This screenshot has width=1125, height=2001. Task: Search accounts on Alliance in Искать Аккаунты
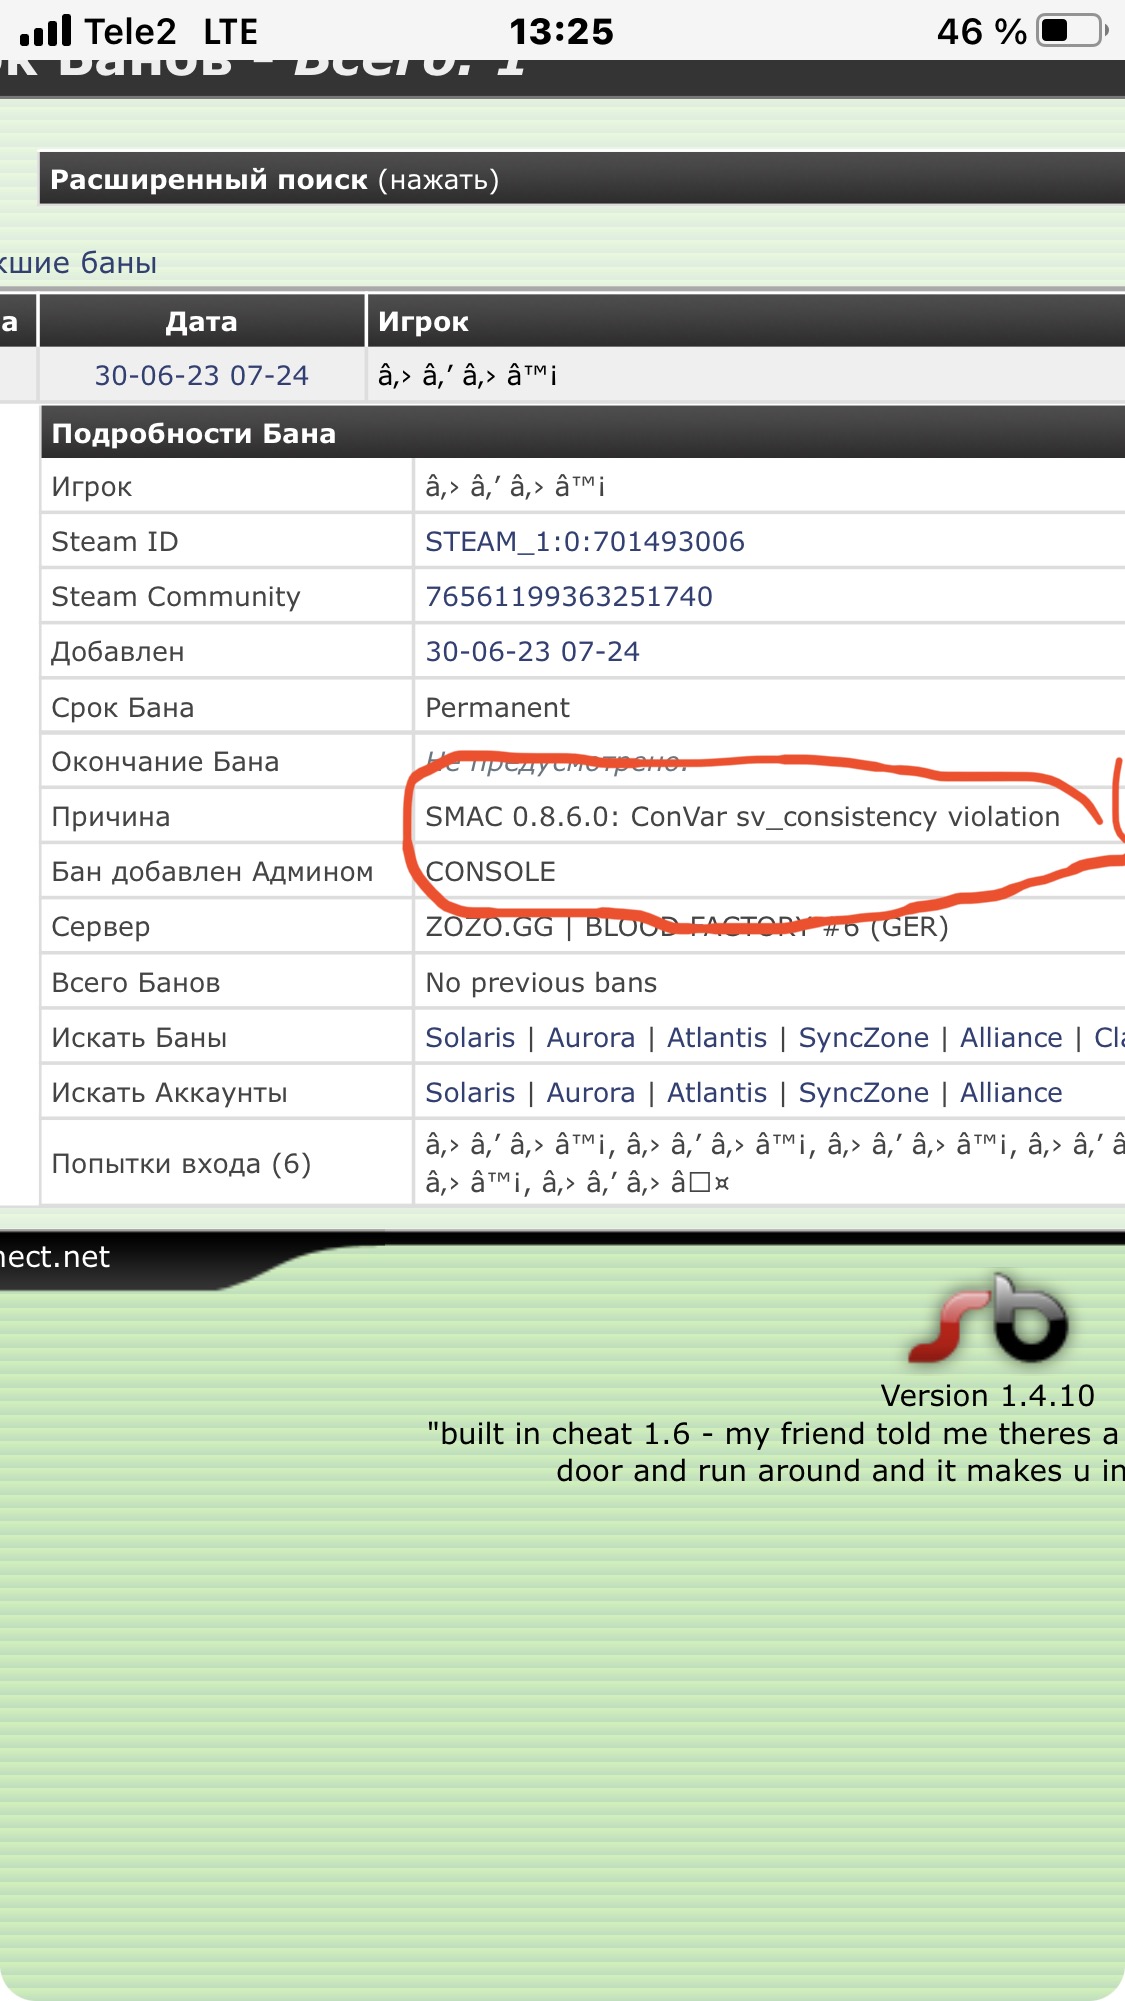(x=1011, y=1093)
